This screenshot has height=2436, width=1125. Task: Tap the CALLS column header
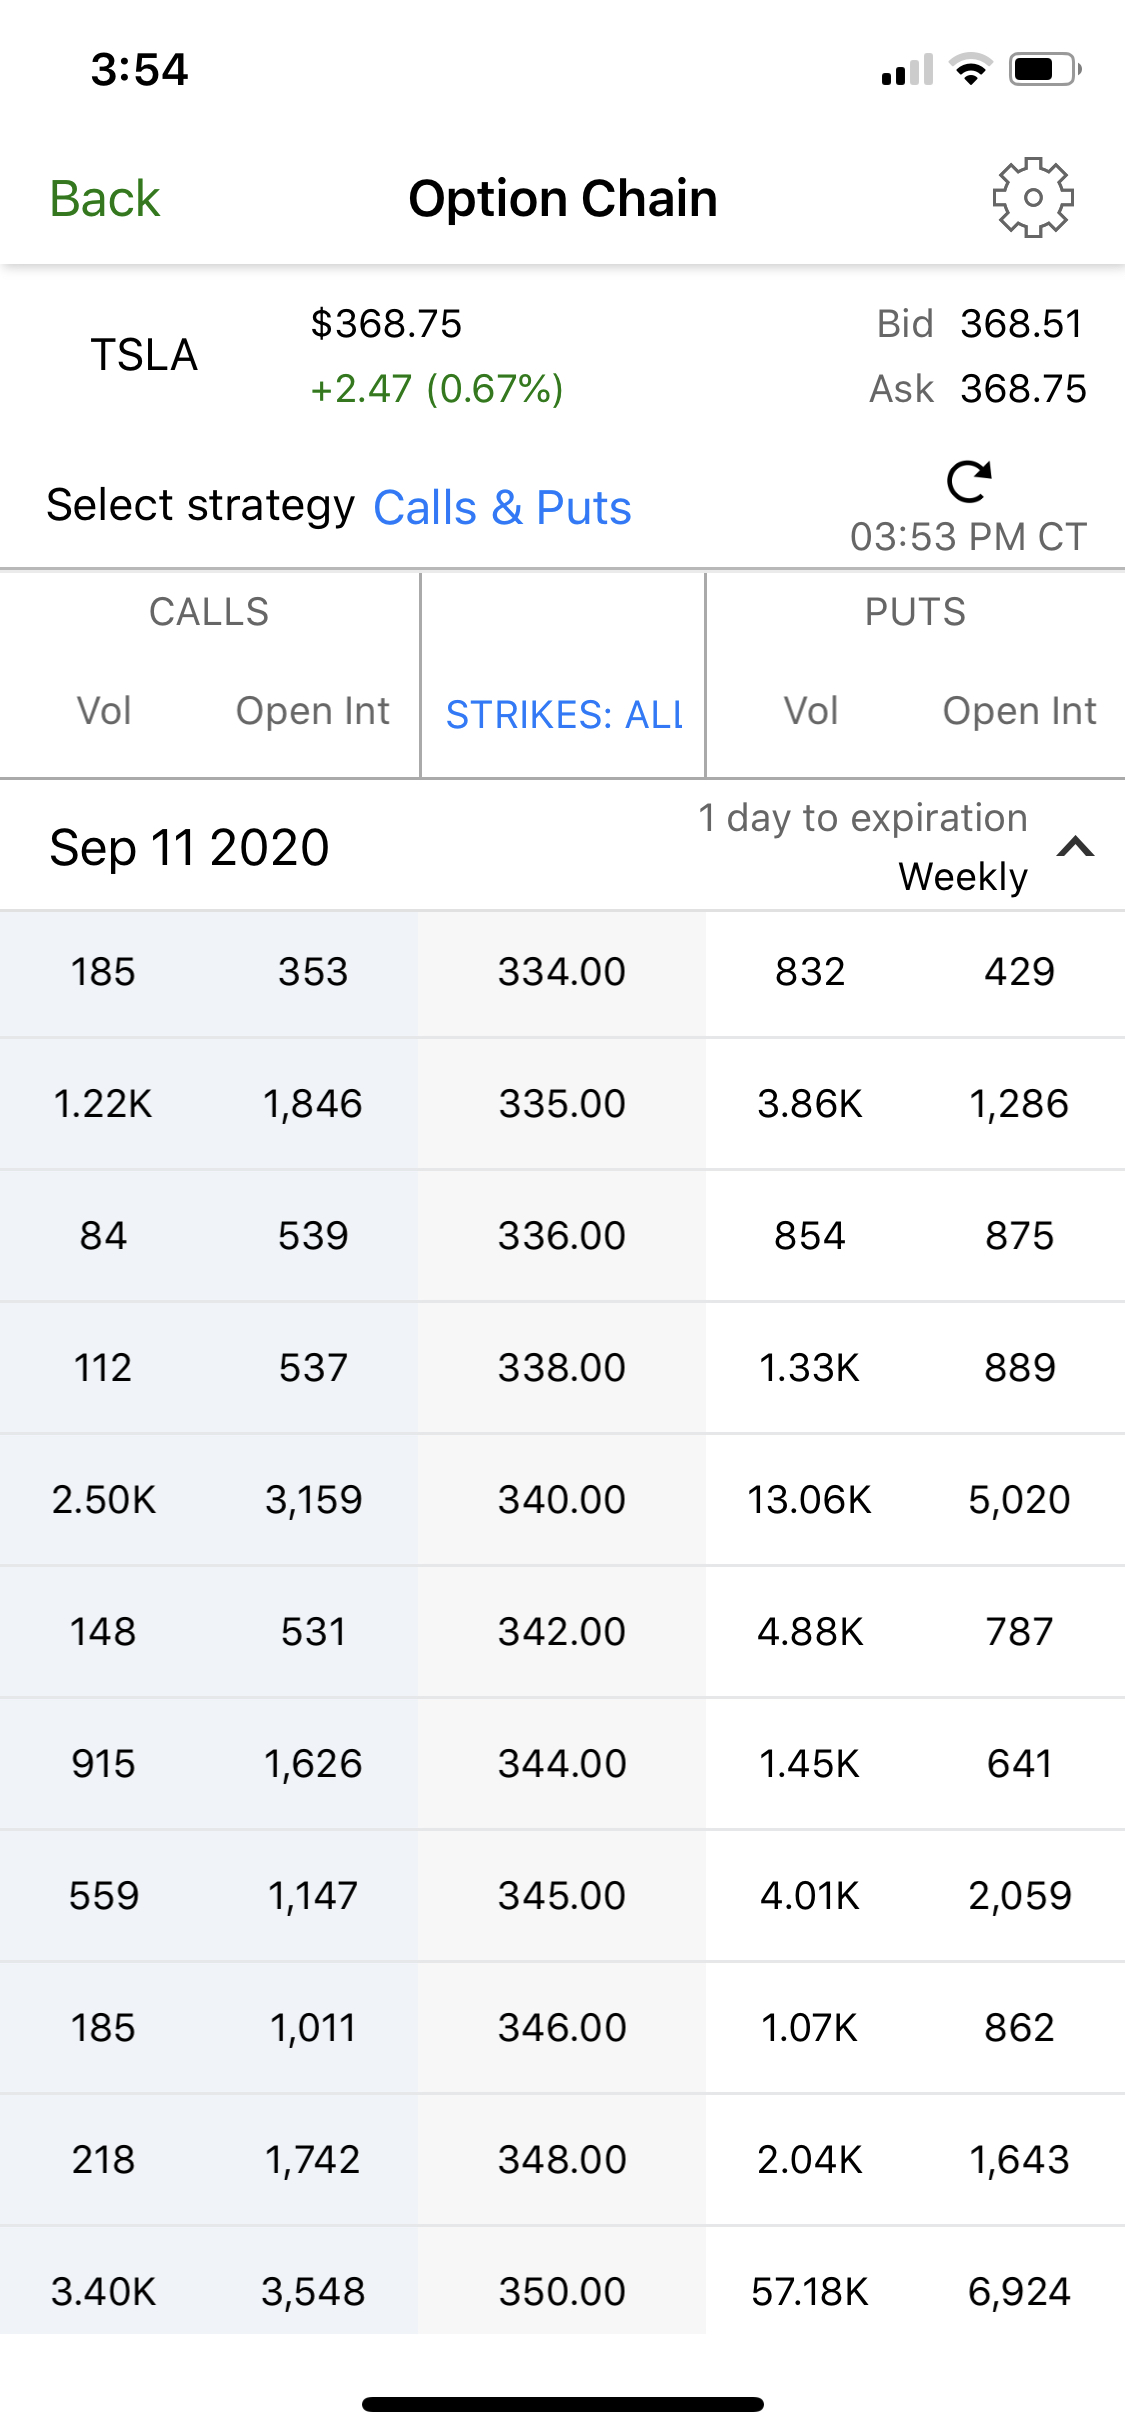(209, 611)
